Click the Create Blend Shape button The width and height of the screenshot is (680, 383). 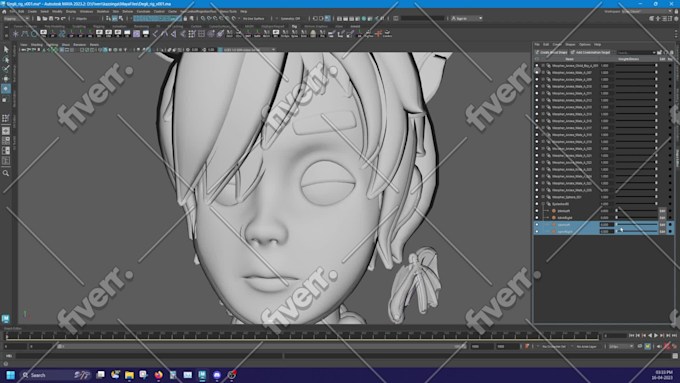click(x=551, y=52)
